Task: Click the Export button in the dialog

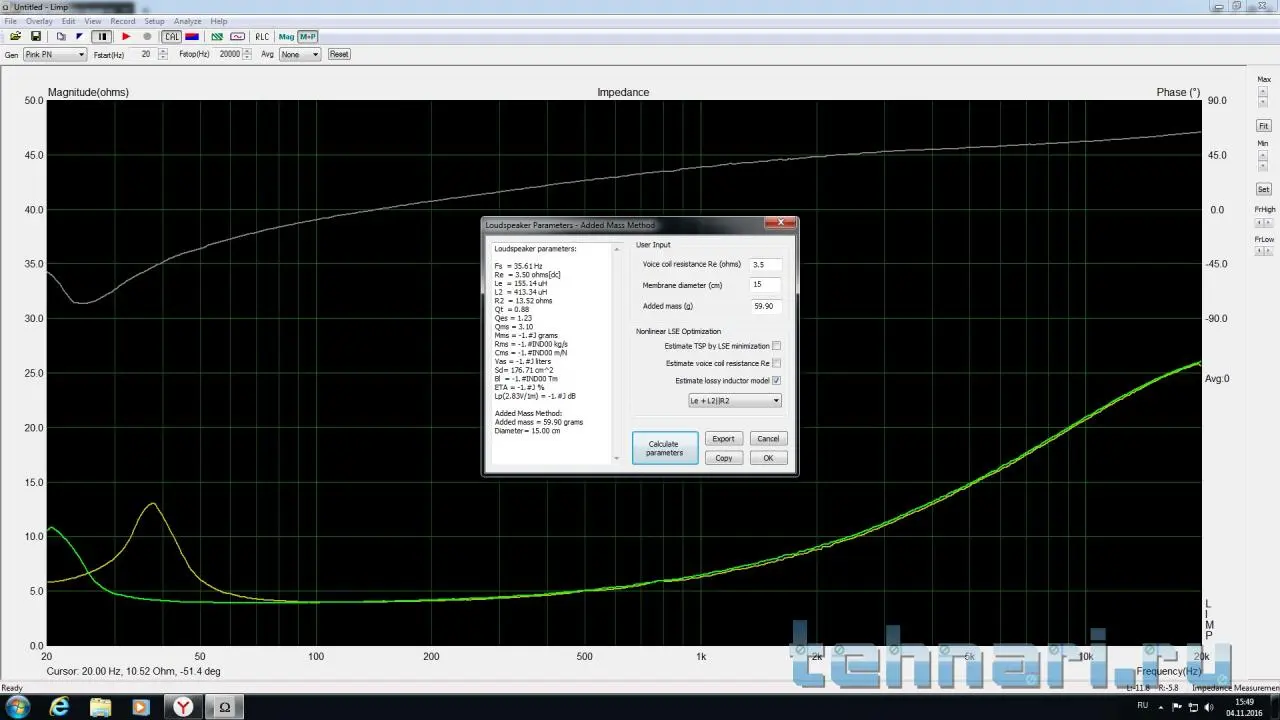Action: 723,438
